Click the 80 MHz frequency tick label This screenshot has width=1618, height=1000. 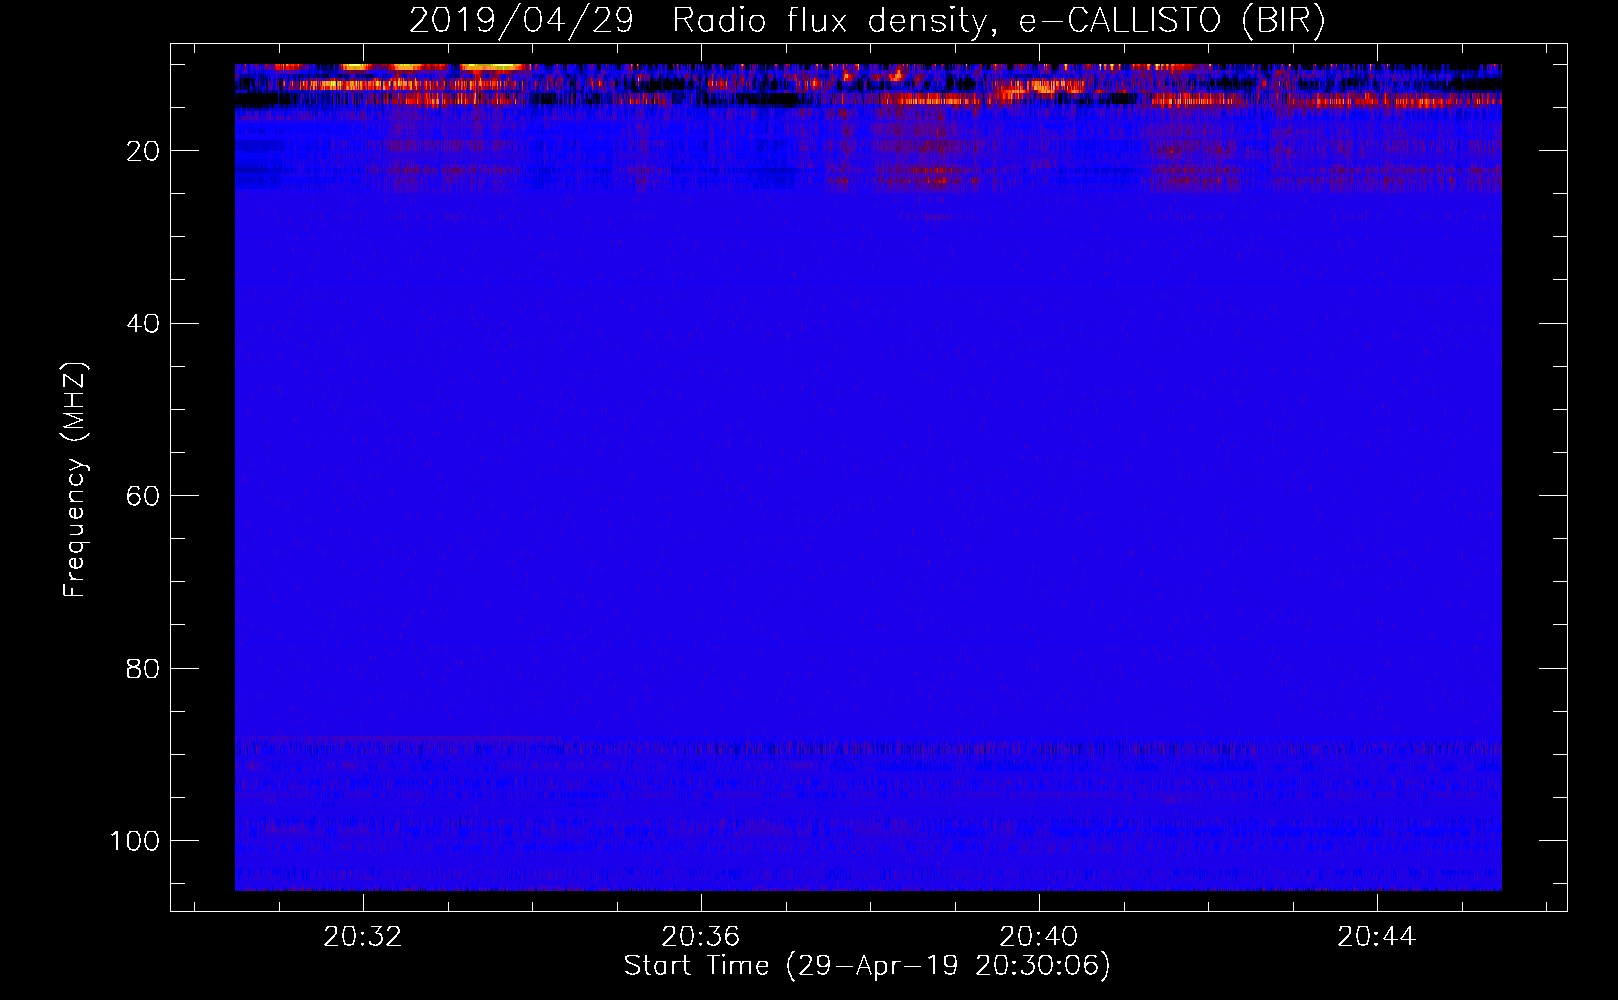tap(144, 669)
